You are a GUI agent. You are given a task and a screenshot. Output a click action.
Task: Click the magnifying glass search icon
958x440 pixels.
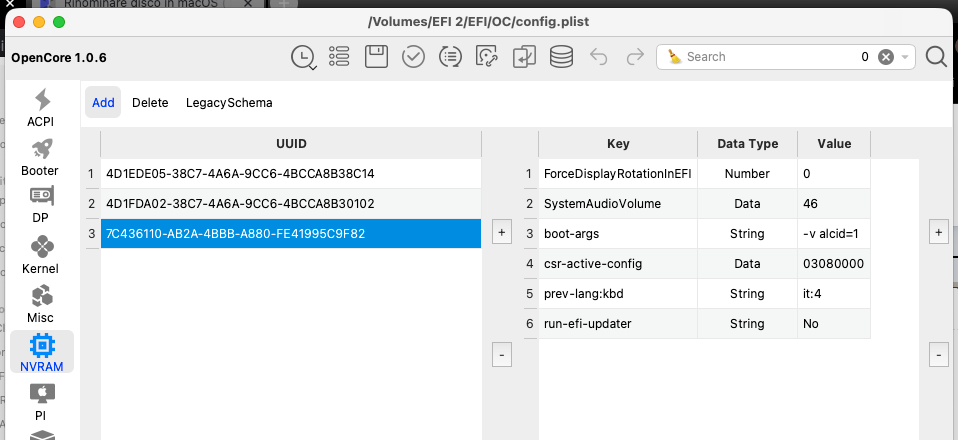936,57
